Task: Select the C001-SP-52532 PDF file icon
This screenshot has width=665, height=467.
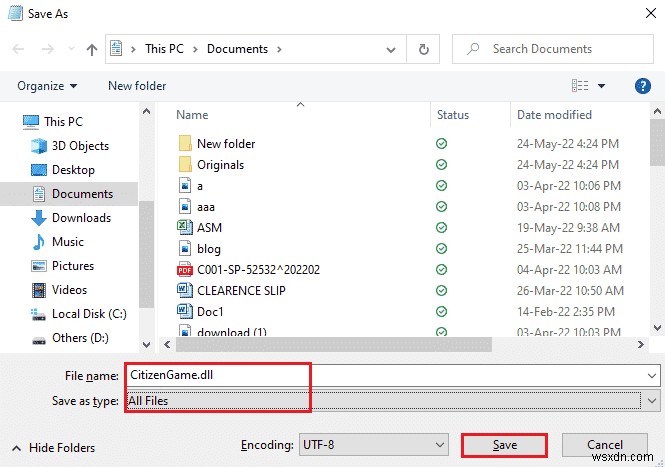Action: click(x=185, y=270)
